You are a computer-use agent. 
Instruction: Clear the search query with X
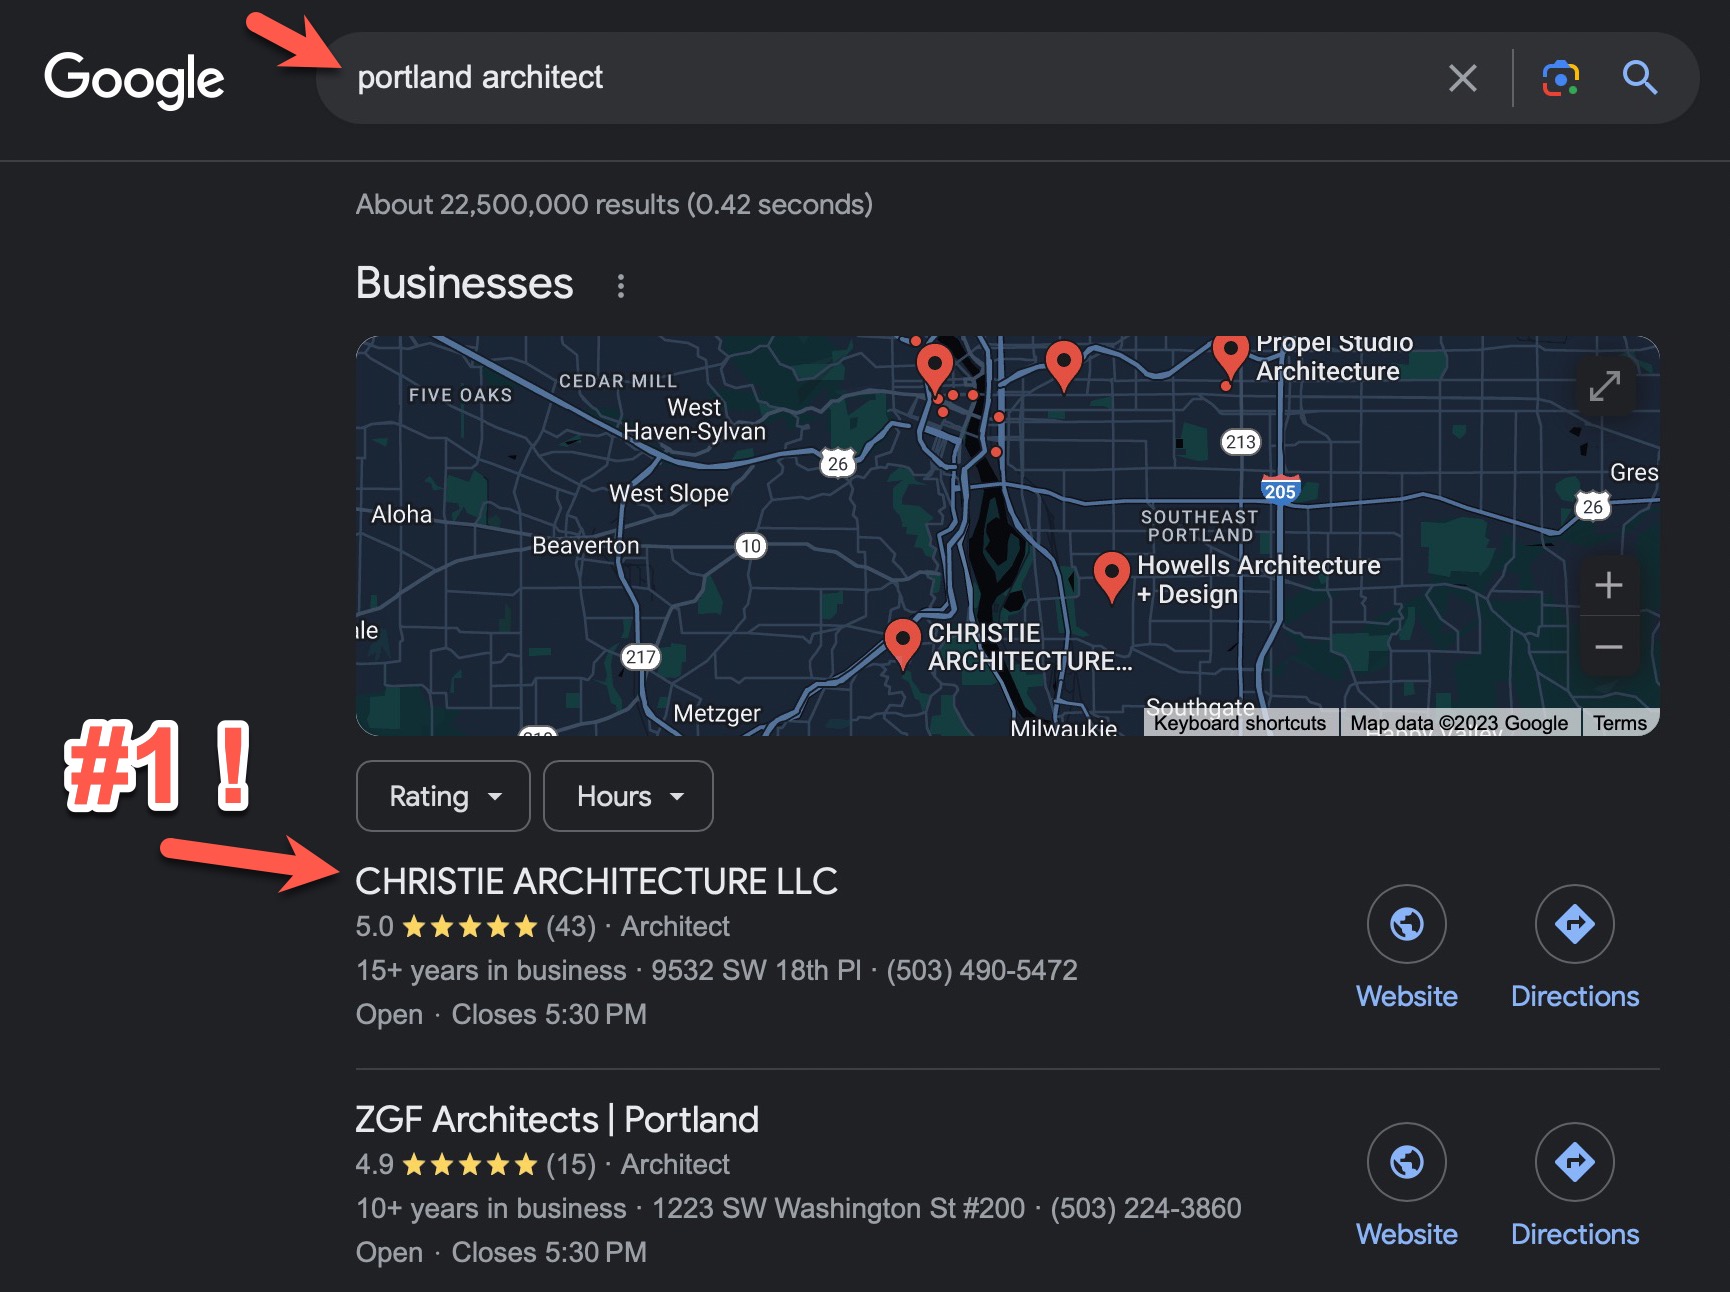(x=1462, y=78)
